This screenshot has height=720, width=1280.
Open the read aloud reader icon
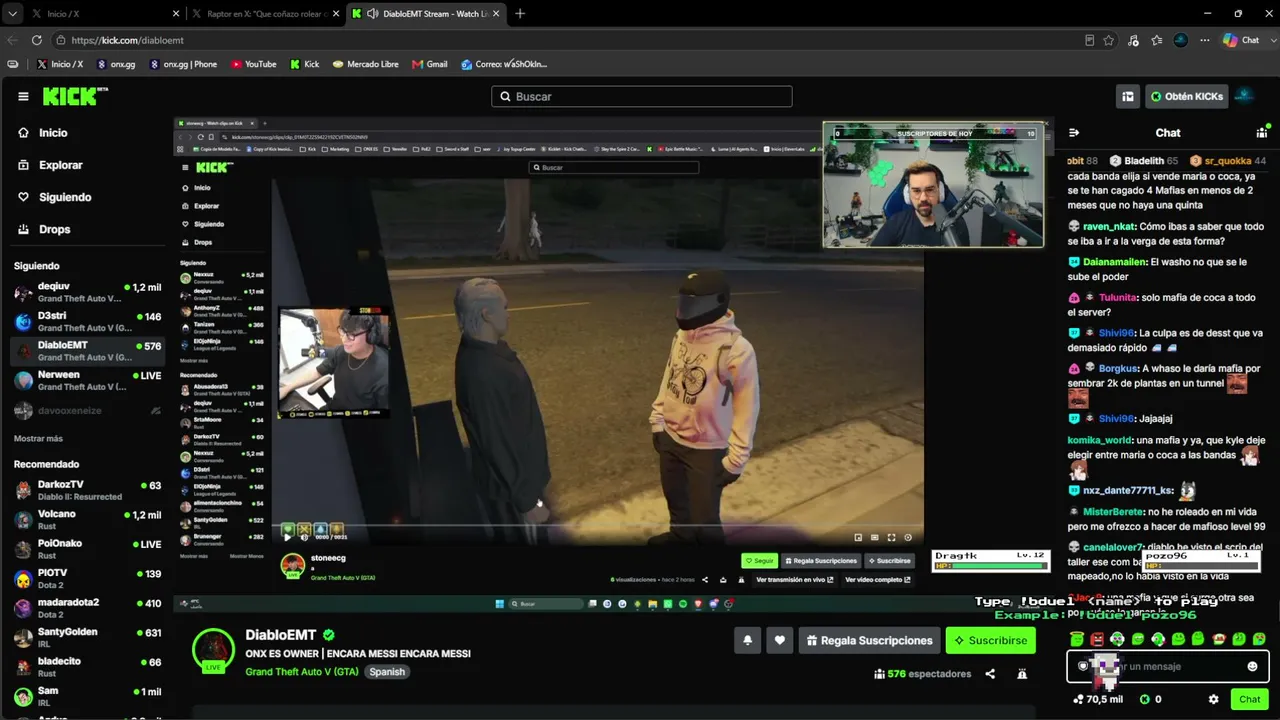[x=1089, y=40]
